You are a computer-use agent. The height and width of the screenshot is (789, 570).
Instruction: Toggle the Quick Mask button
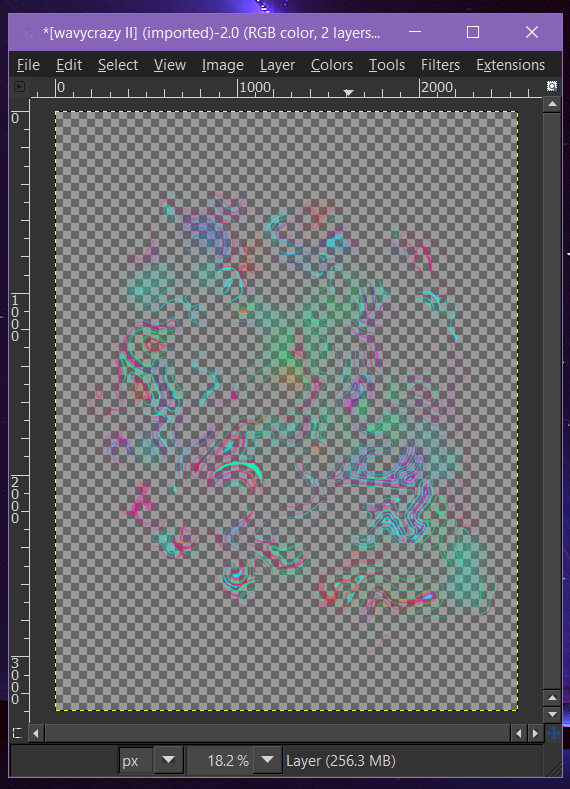pyautogui.click(x=17, y=733)
